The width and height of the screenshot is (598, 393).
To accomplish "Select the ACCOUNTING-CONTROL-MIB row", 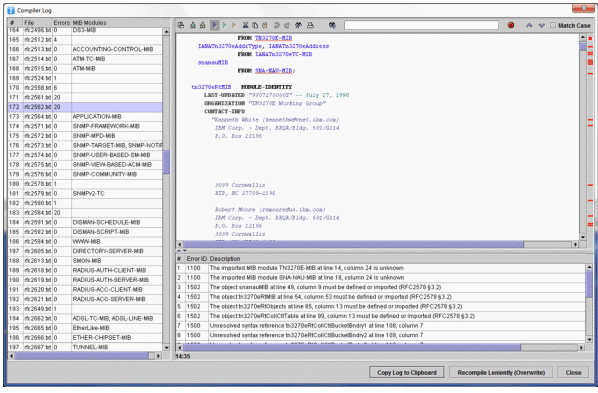I will point(85,49).
